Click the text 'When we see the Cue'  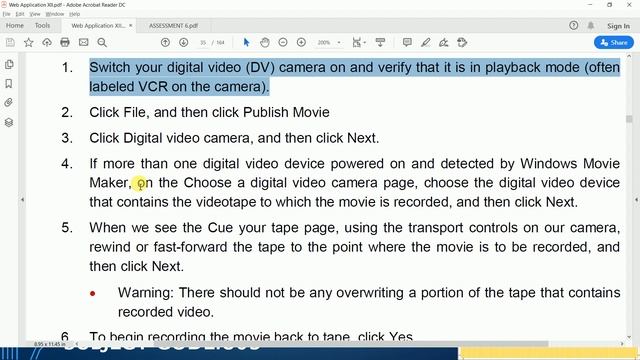pos(161,228)
